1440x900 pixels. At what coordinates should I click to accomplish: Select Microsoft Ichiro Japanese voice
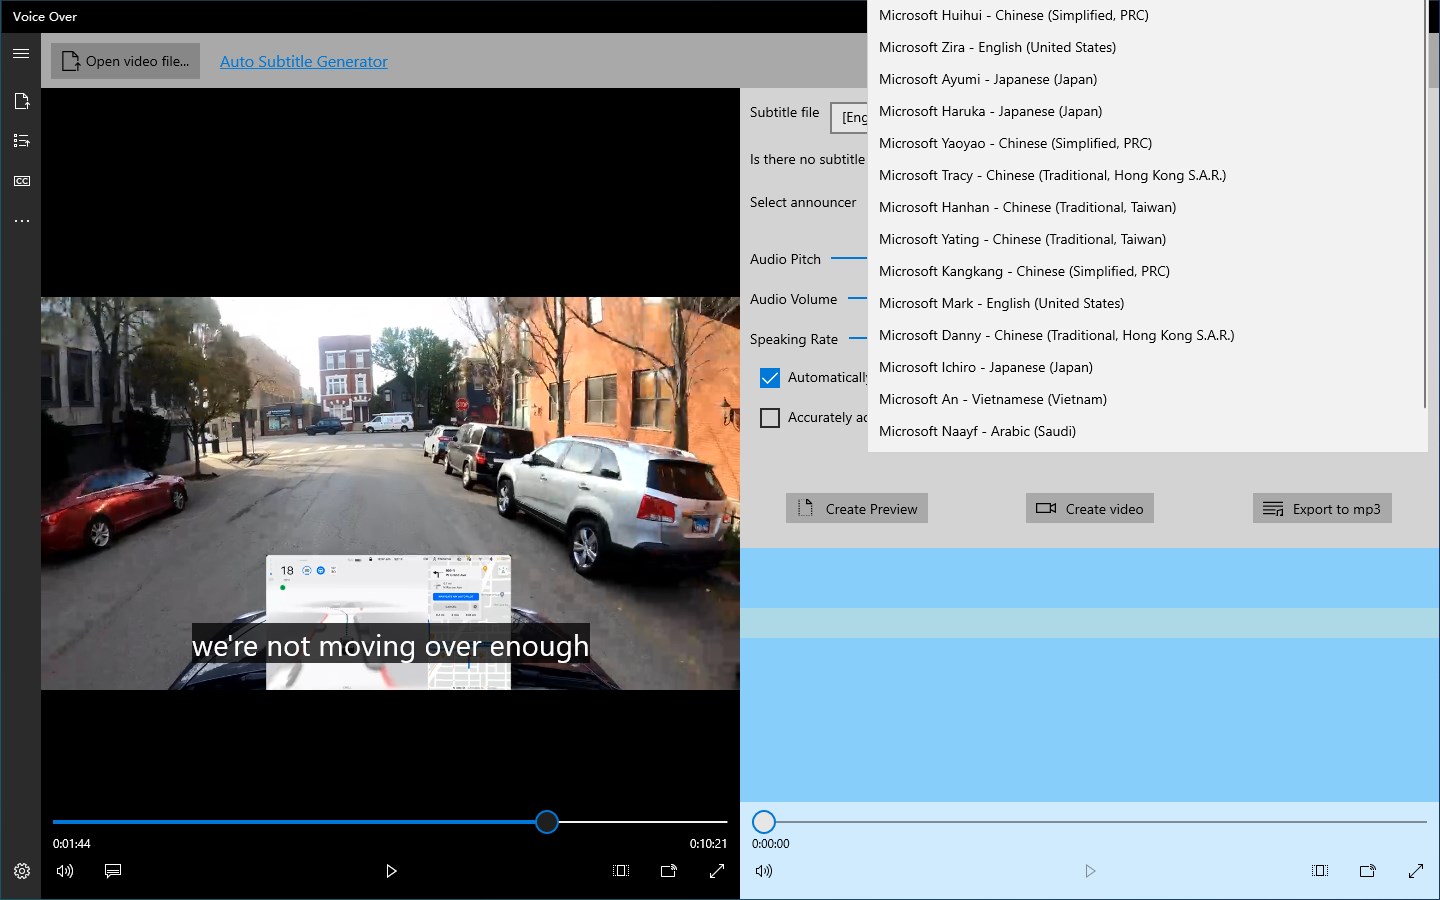(1147, 367)
